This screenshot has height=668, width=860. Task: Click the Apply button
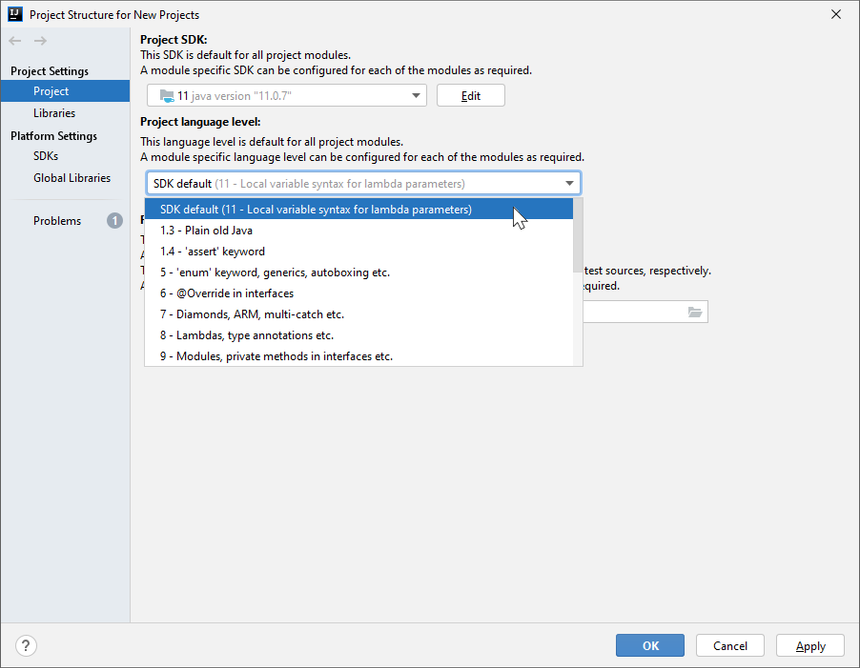810,646
